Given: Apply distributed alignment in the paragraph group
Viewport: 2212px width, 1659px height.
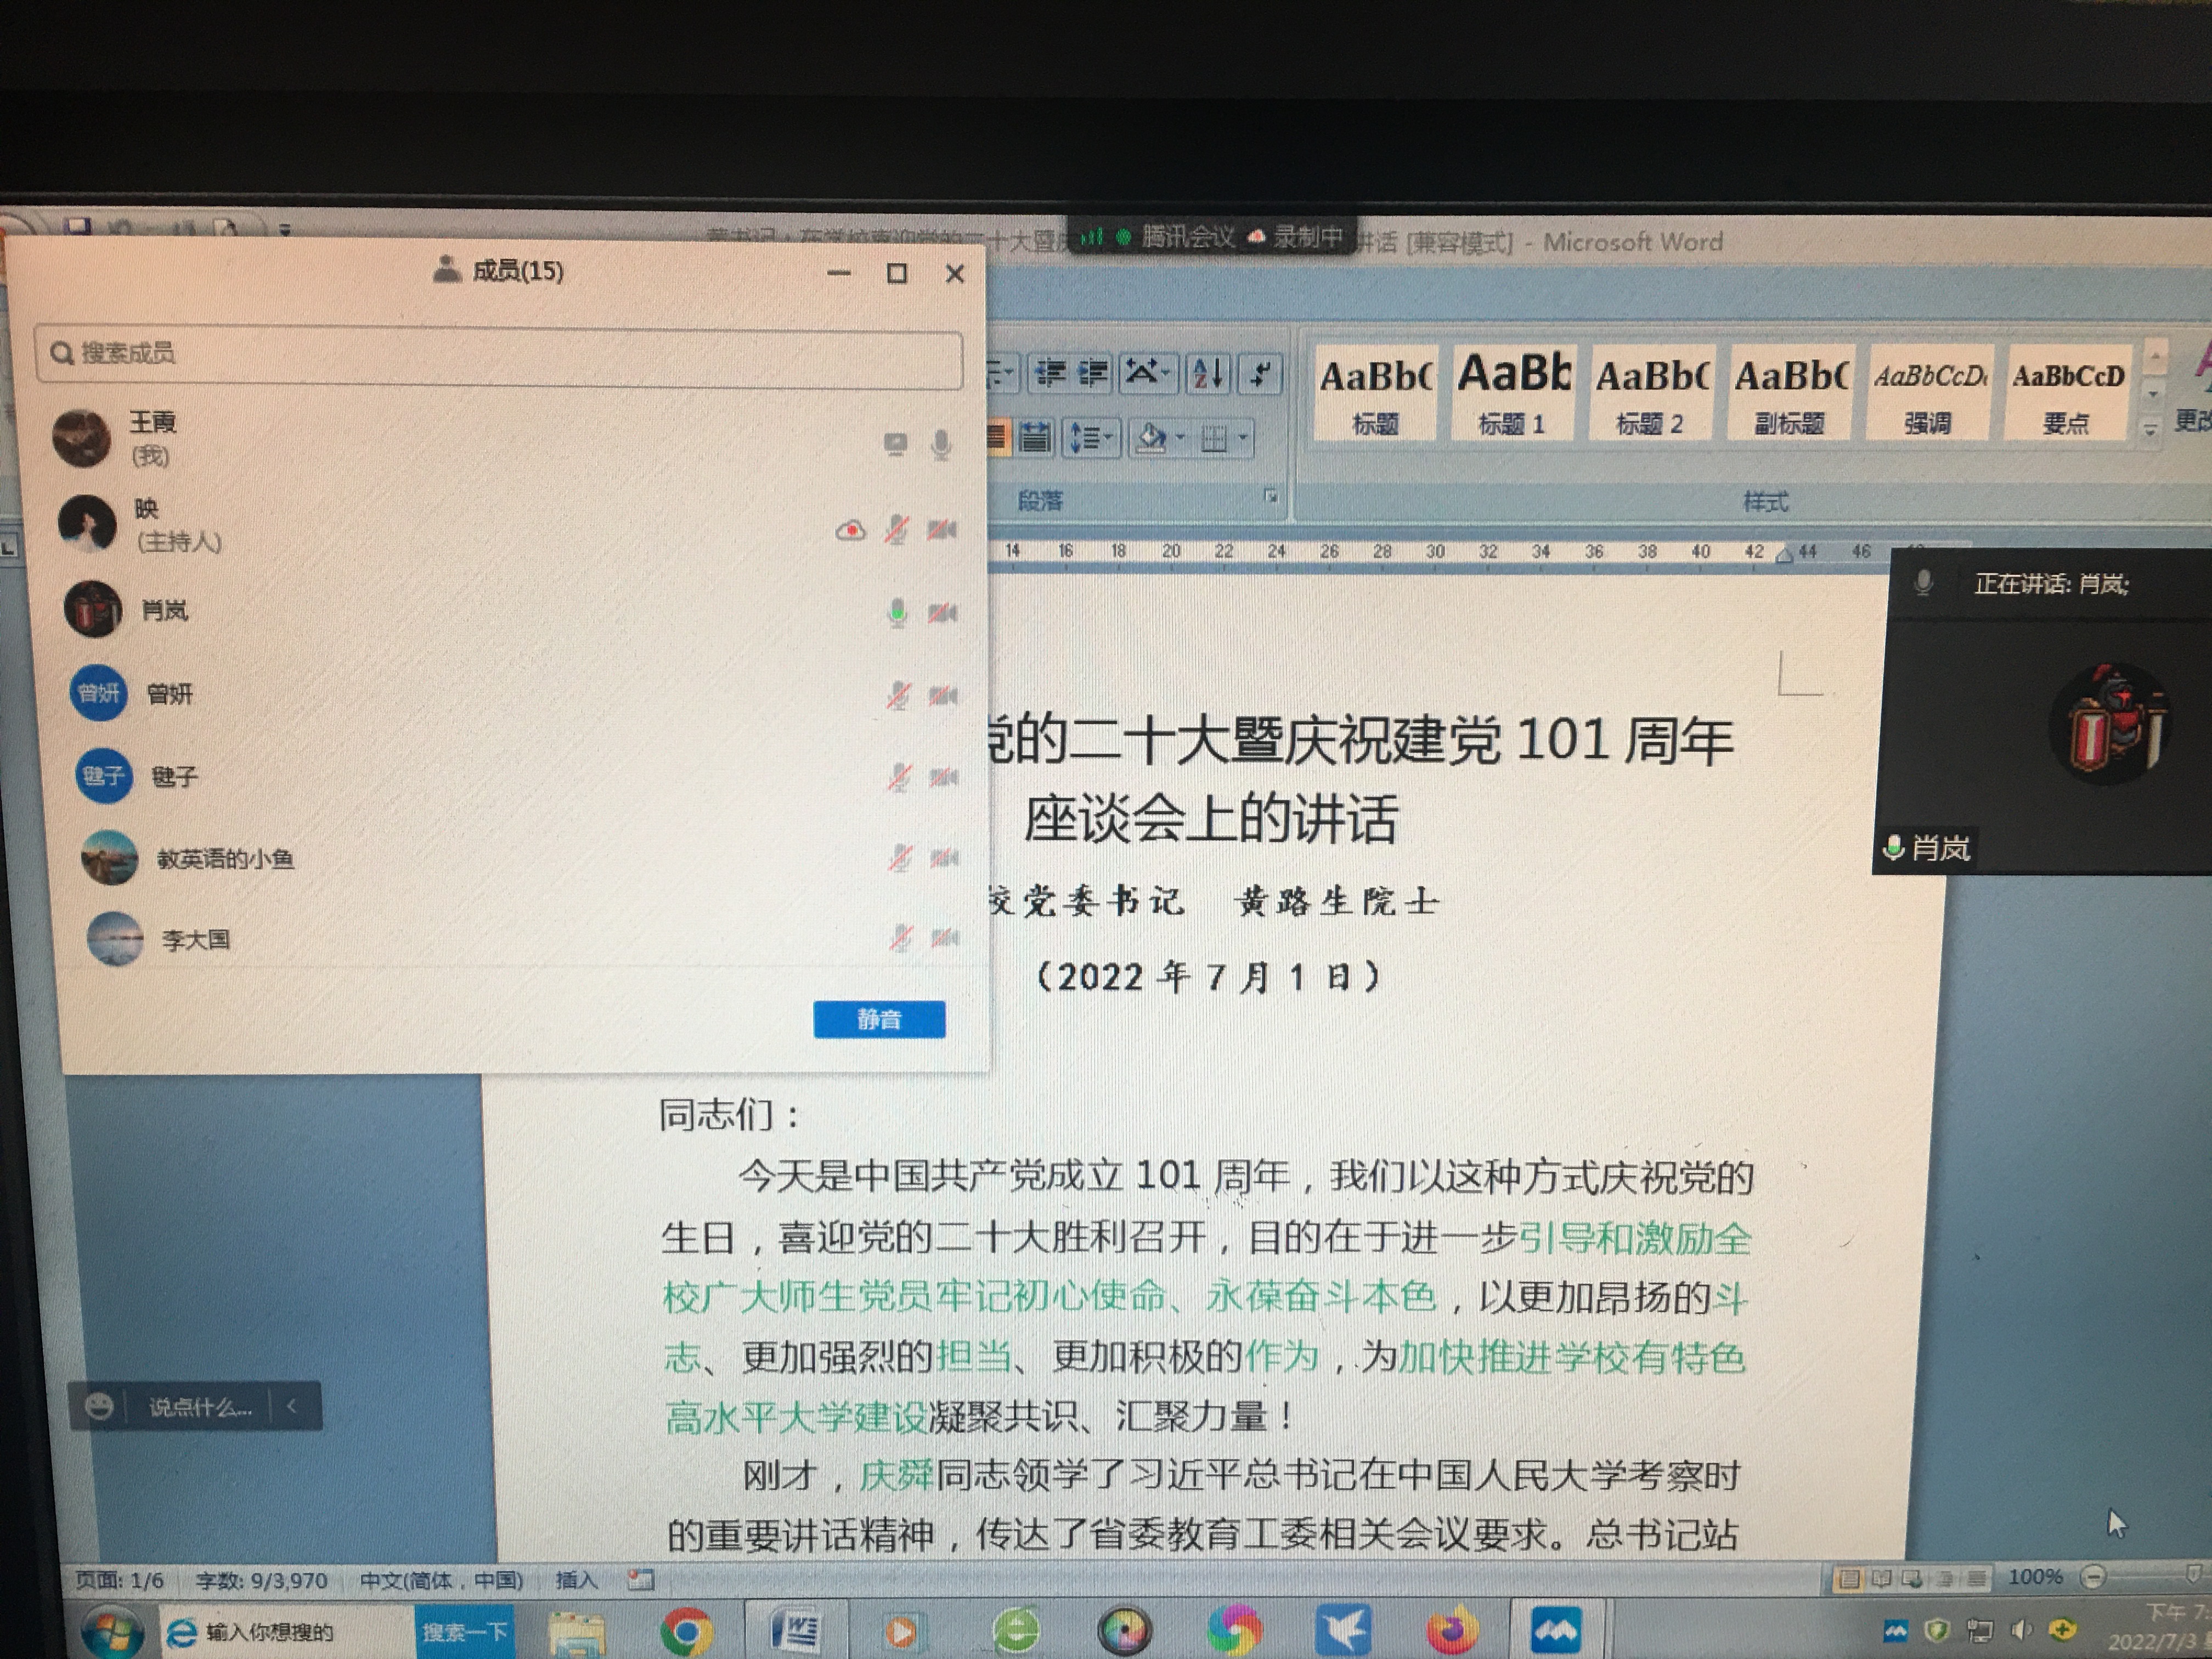Looking at the screenshot, I should (1036, 437).
